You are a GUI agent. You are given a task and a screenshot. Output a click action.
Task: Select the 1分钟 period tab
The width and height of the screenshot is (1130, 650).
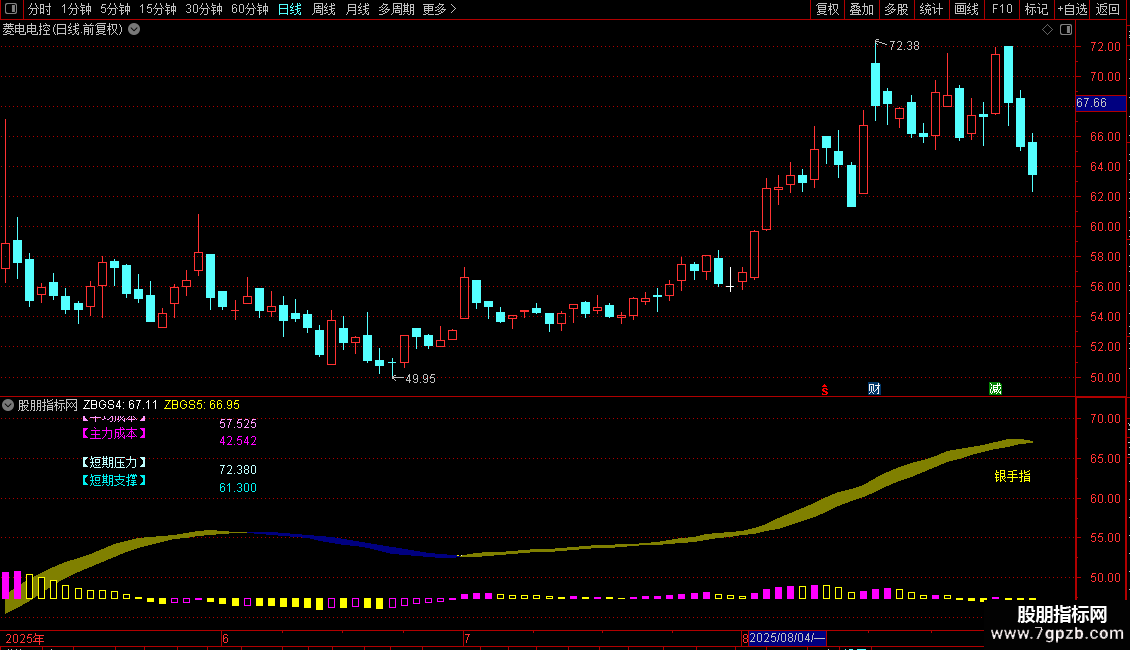tap(76, 9)
